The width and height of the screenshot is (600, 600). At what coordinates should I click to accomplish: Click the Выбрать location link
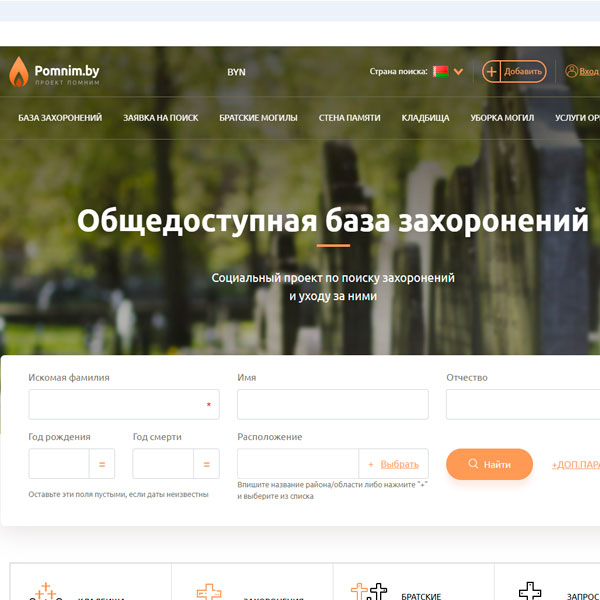click(x=399, y=464)
